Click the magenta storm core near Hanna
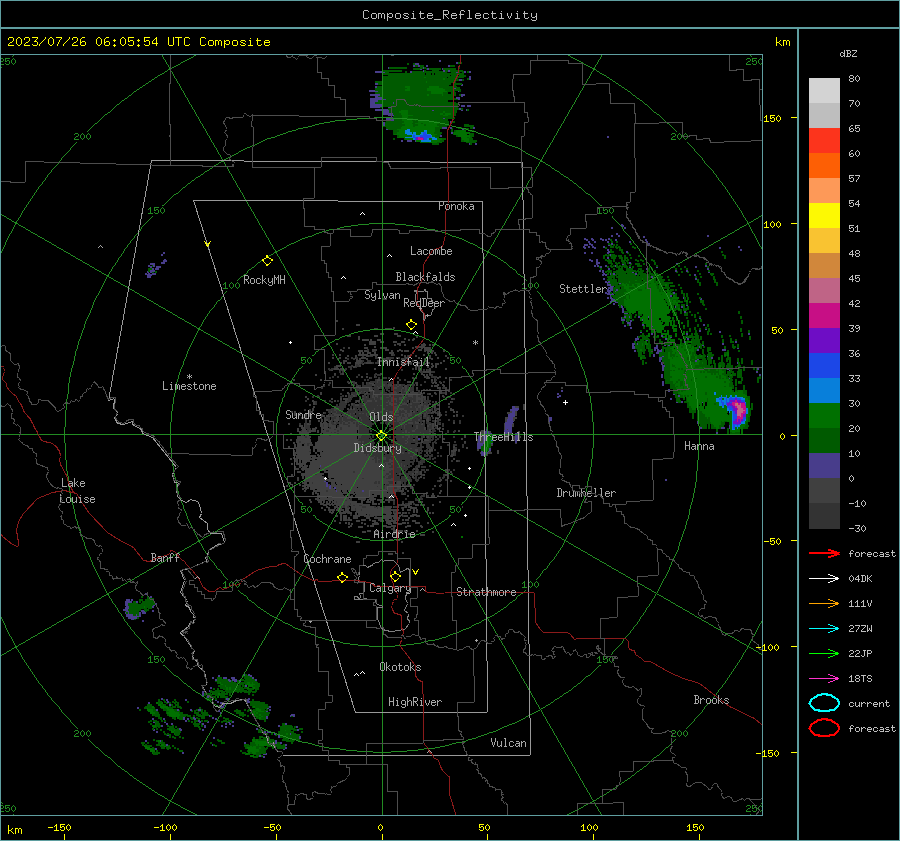 pyautogui.click(x=740, y=410)
